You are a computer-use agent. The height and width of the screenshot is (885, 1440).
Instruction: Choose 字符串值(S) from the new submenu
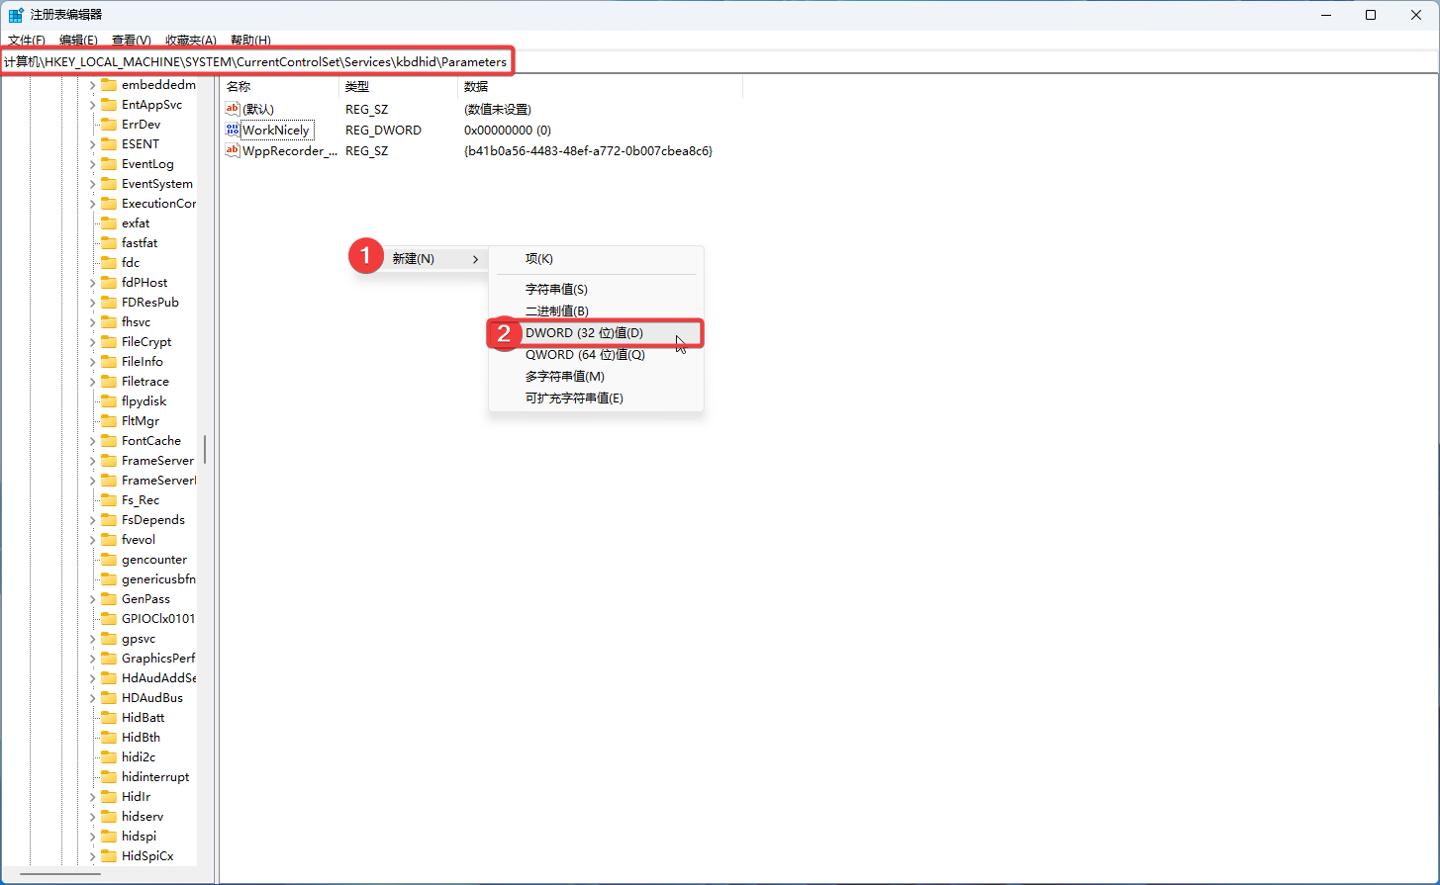point(556,289)
